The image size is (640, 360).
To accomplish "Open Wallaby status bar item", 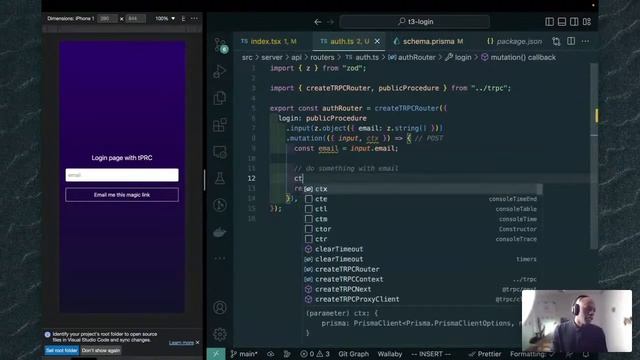I will [x=390, y=354].
